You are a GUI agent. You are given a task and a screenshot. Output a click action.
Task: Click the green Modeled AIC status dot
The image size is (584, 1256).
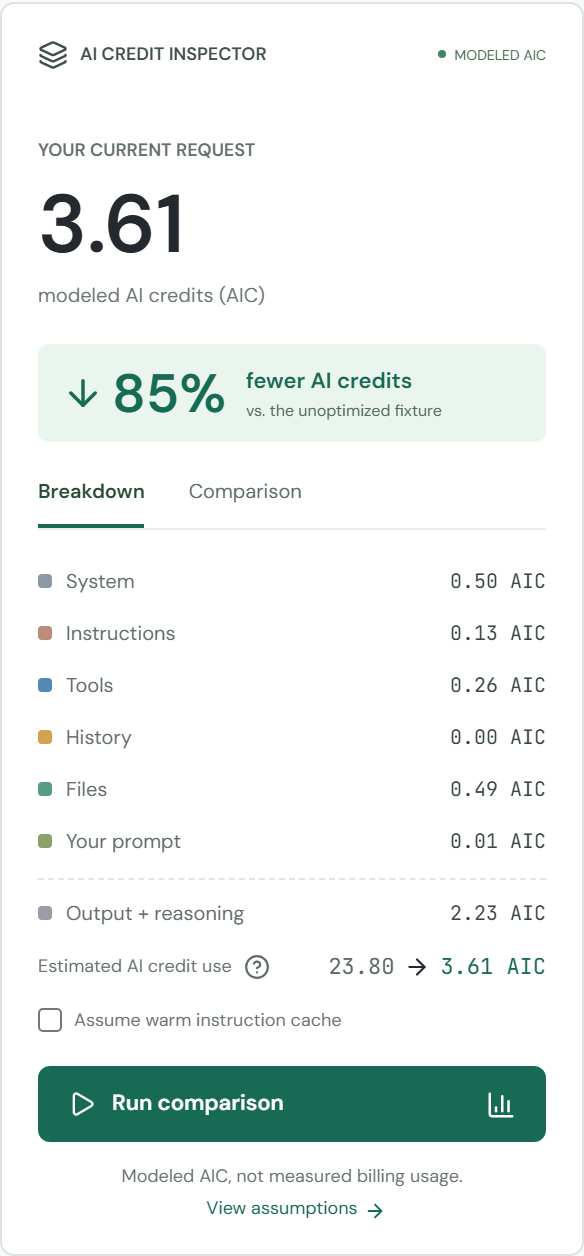pos(442,54)
